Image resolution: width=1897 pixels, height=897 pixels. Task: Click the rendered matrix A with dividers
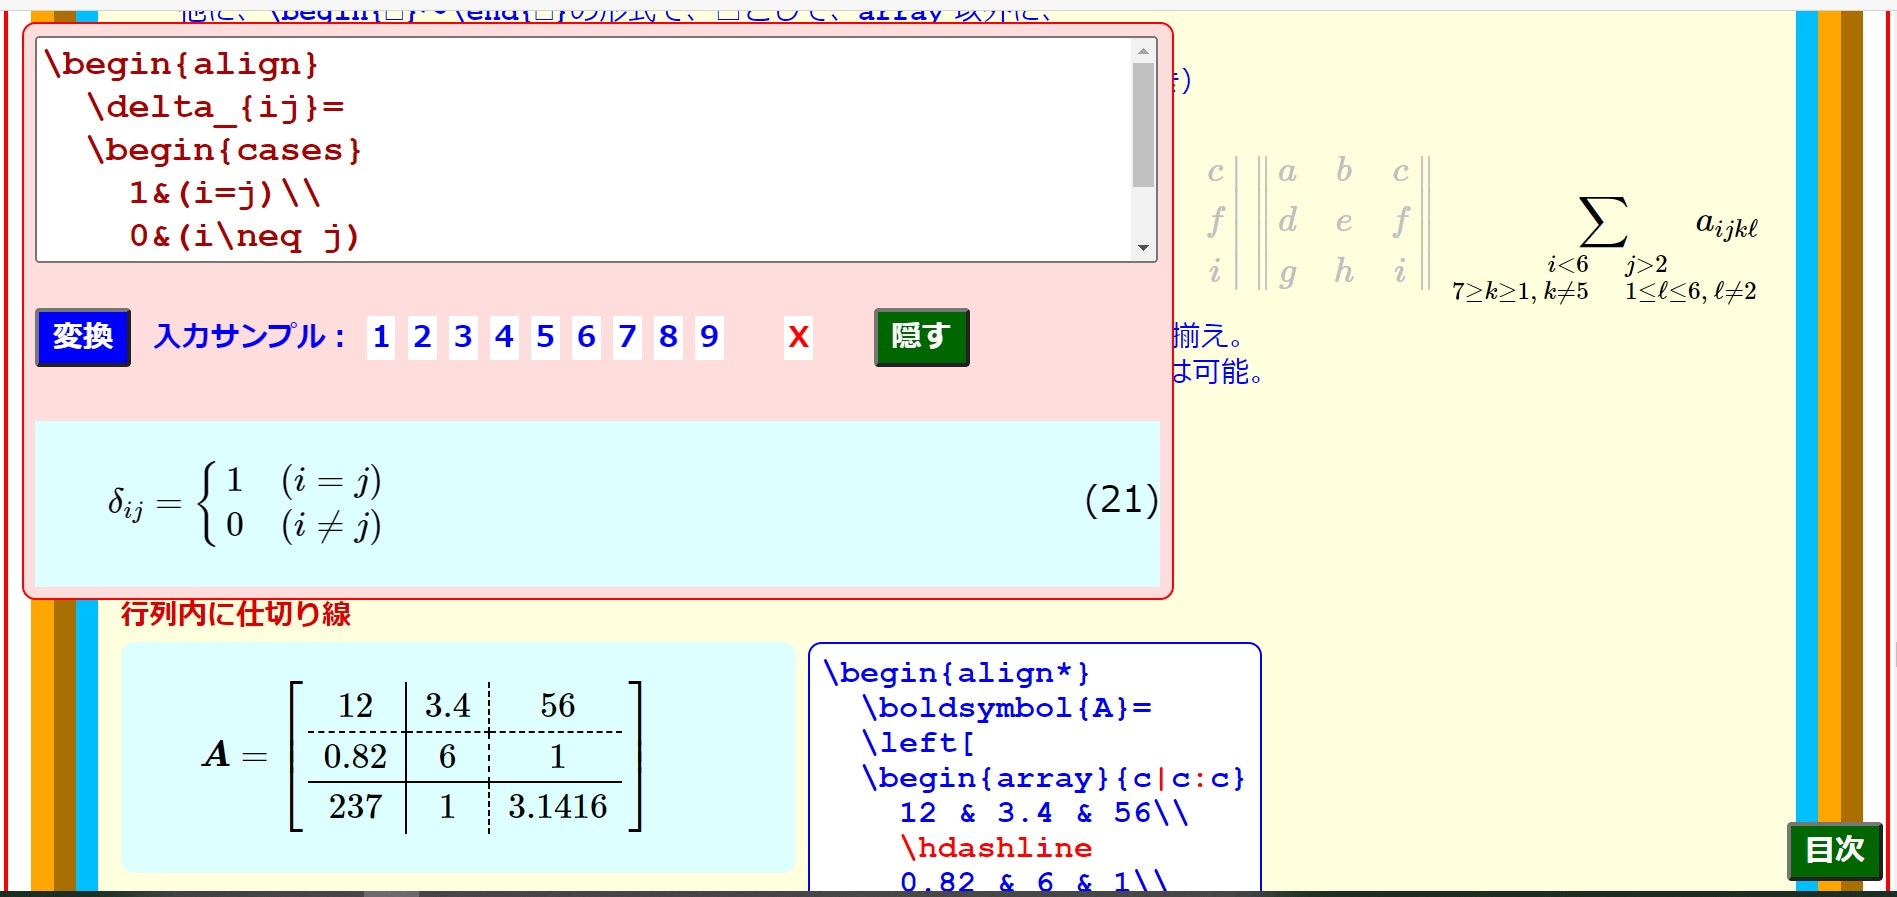tap(422, 756)
